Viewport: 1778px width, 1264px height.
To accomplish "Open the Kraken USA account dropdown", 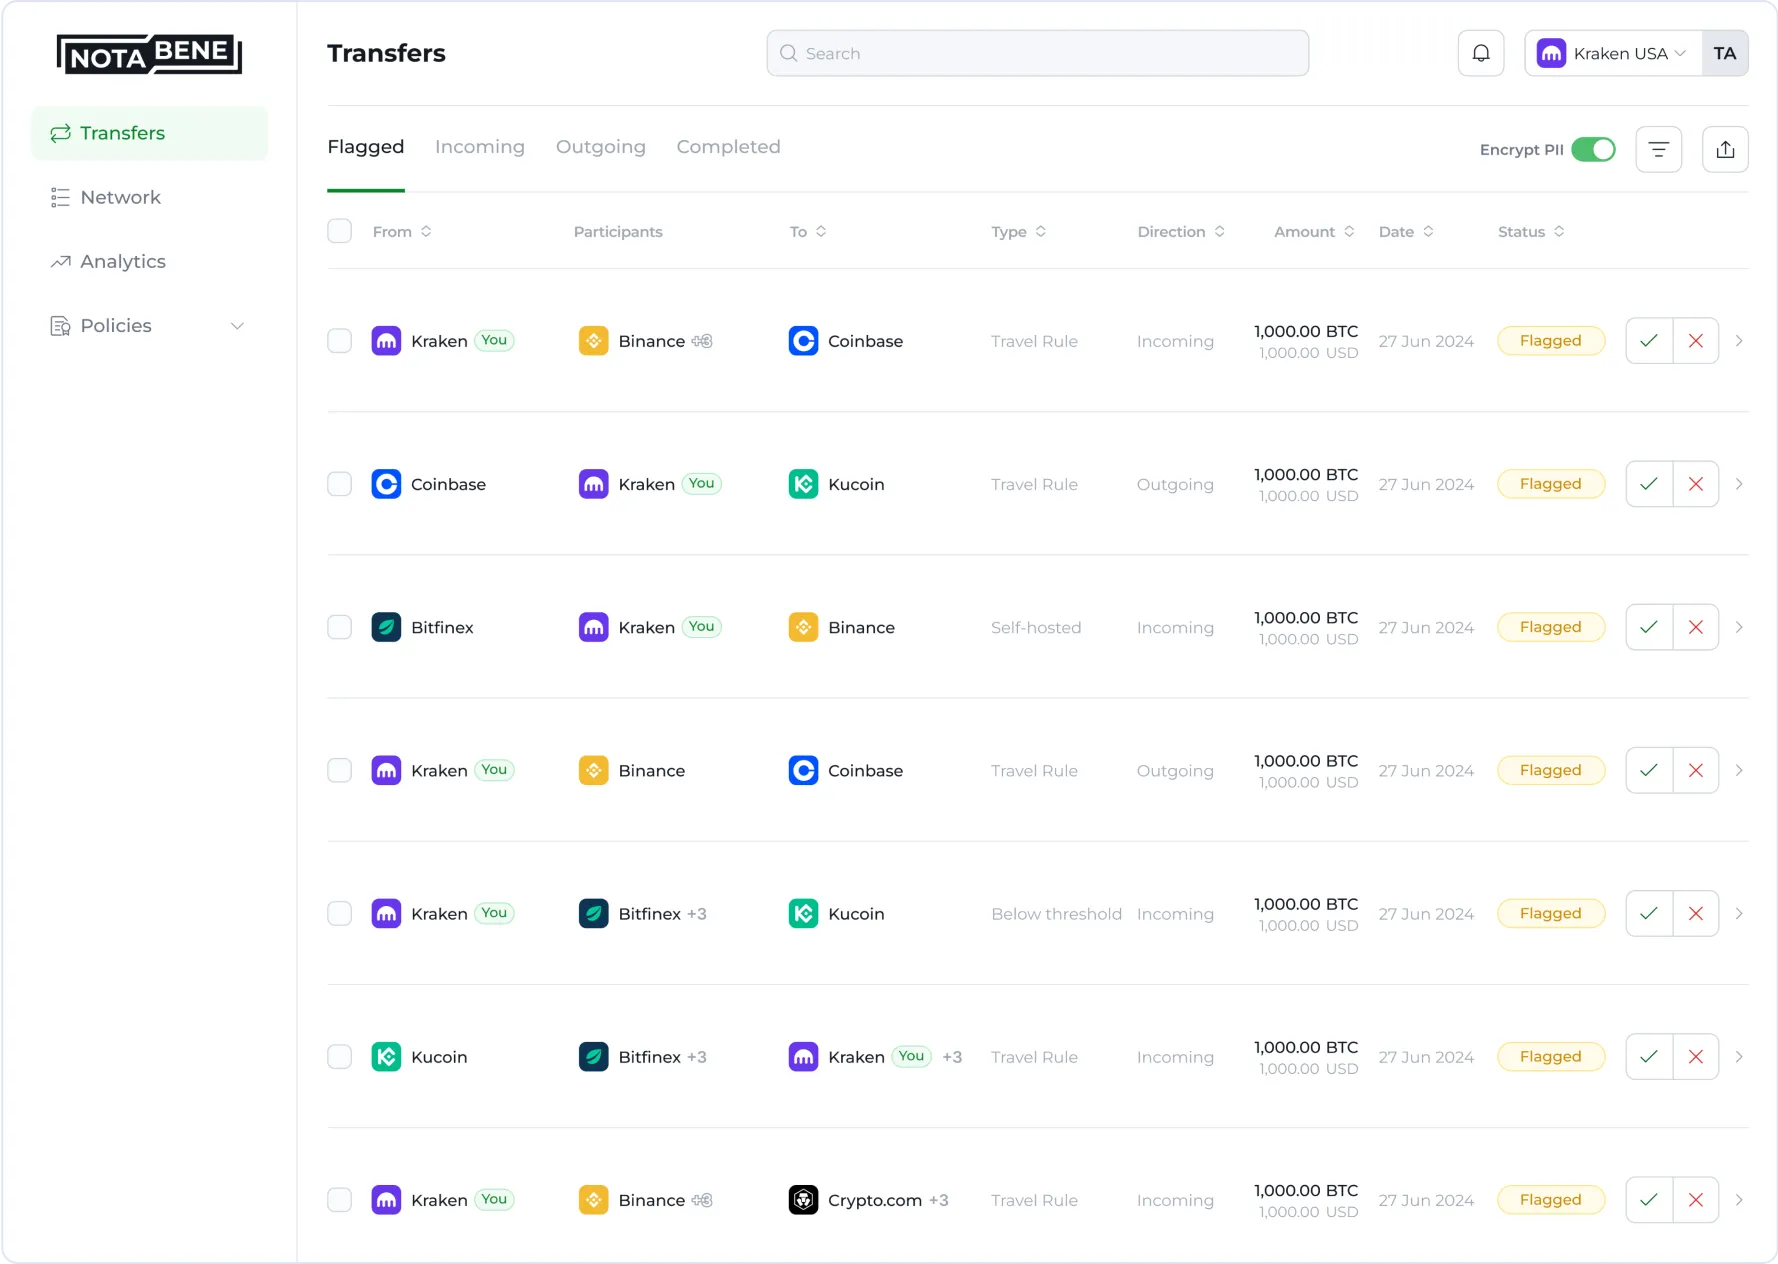I will pos(1613,53).
